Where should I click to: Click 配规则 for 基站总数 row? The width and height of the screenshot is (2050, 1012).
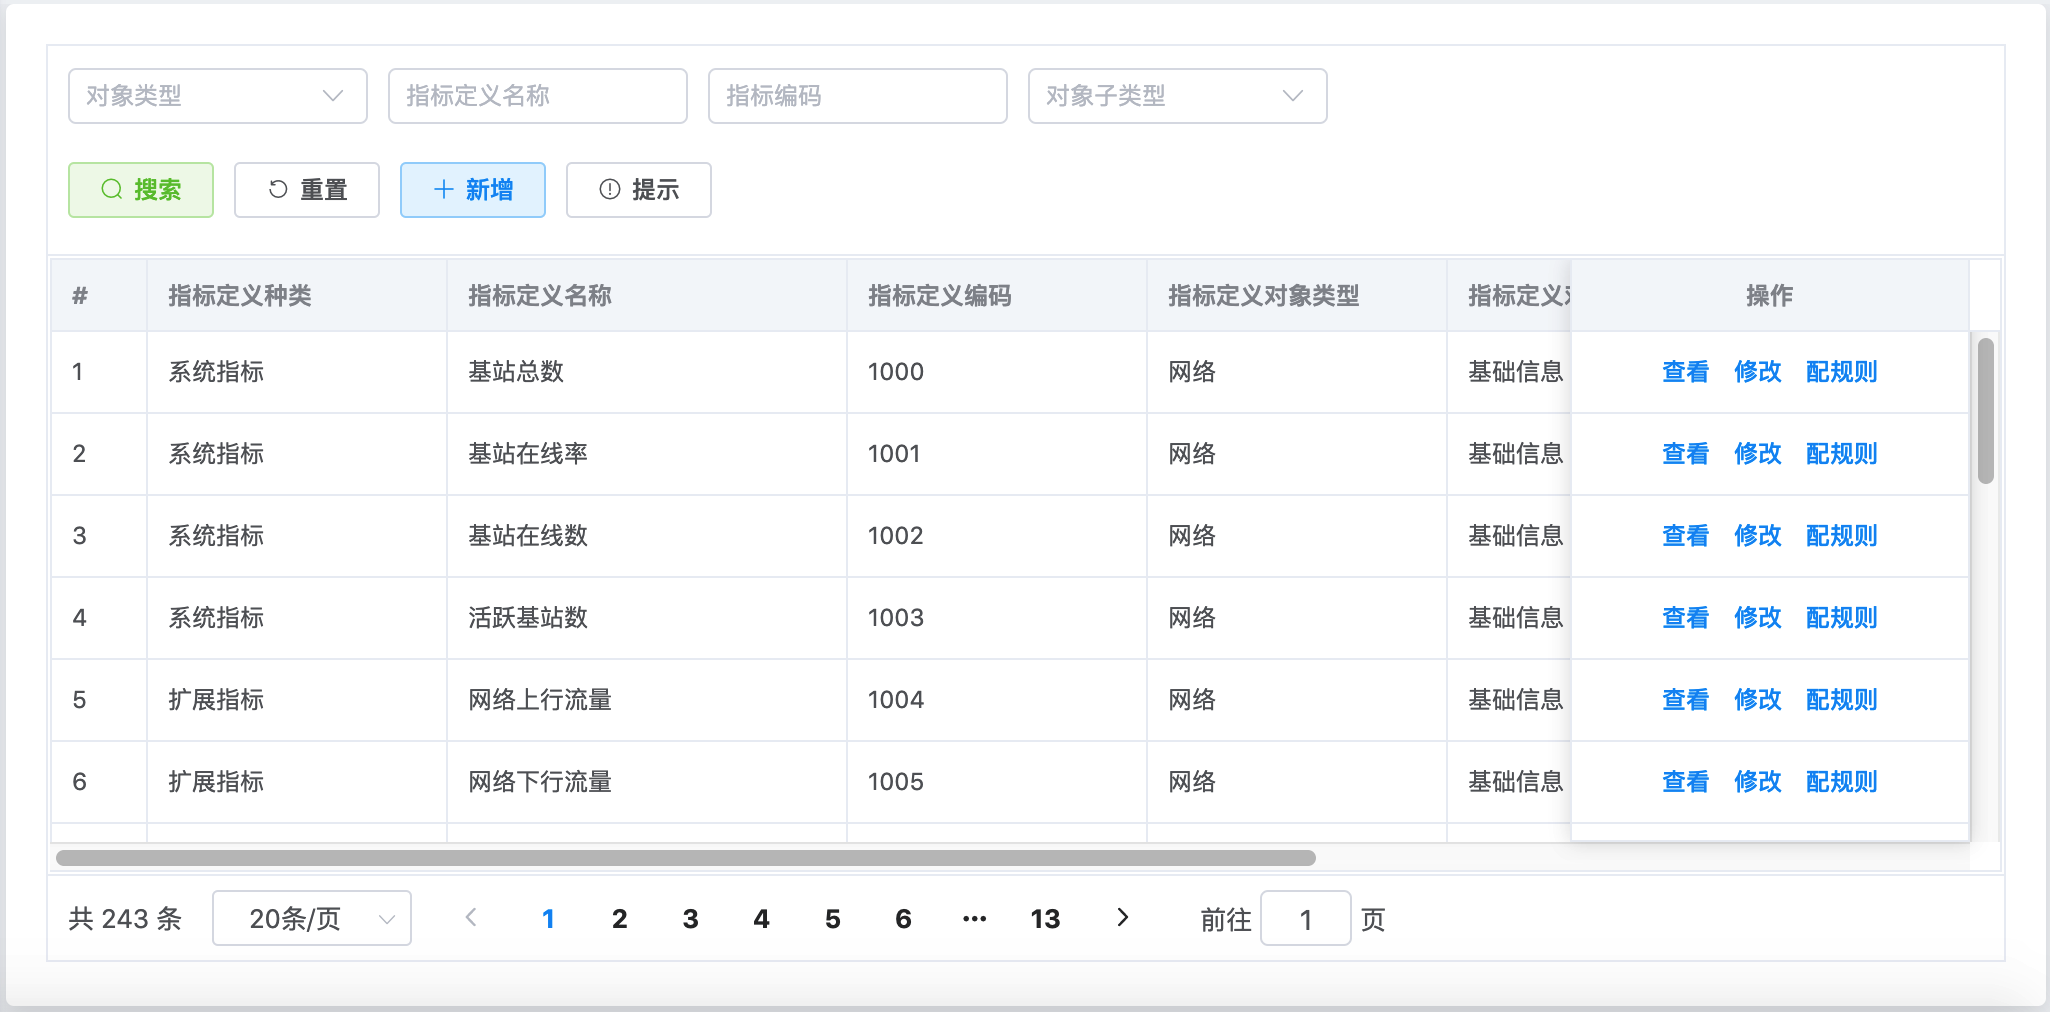1842,372
